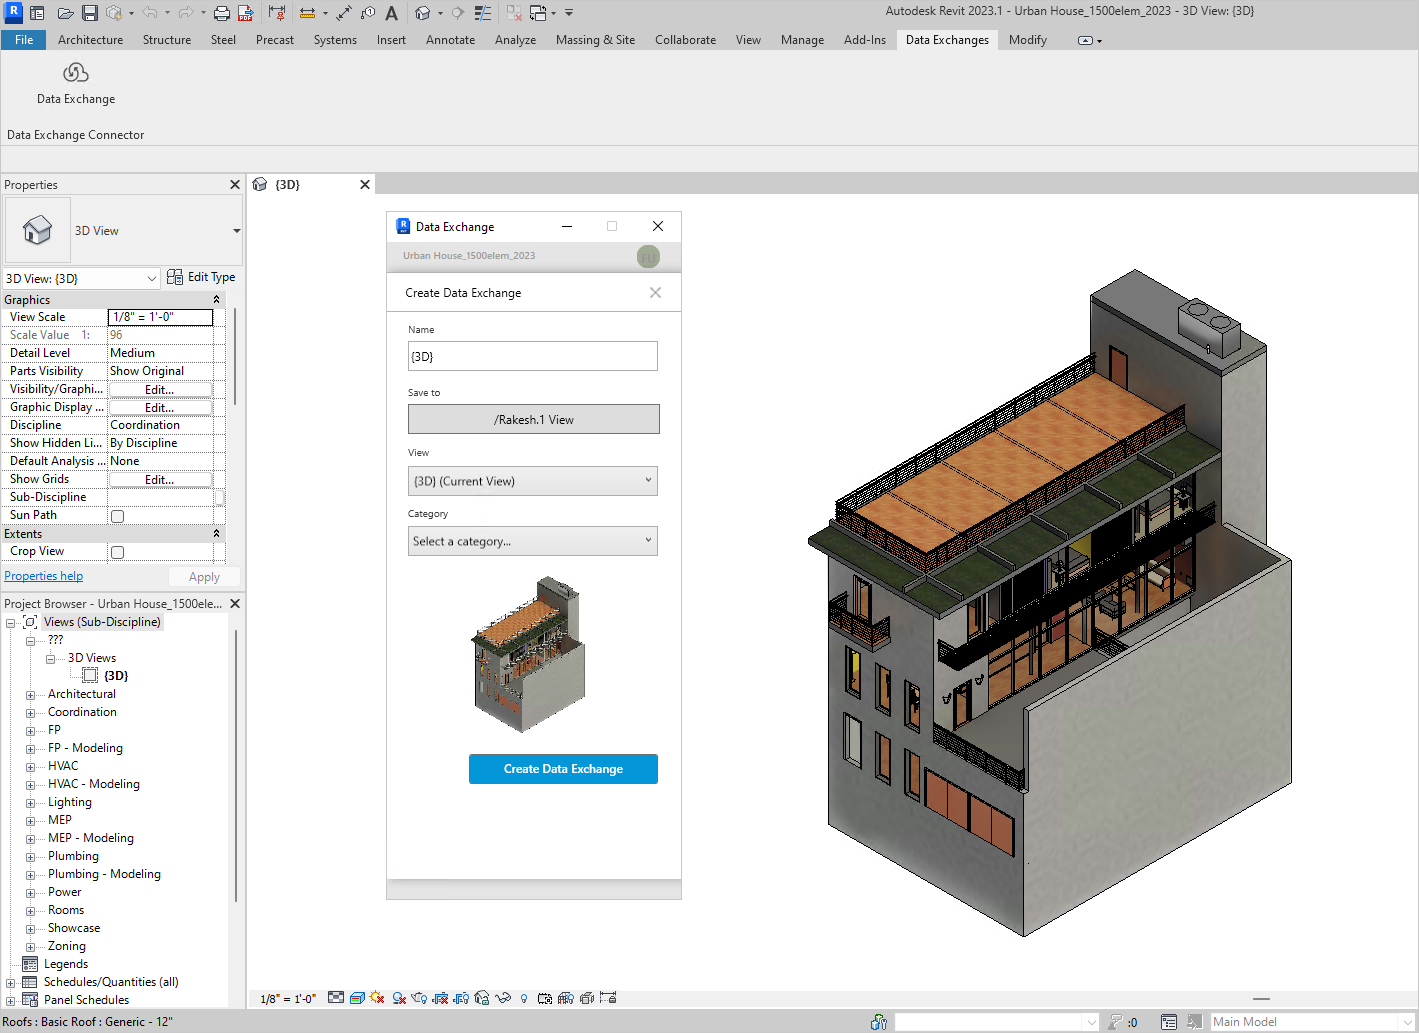Open the View dropdown showing {3D} (Current View)
Viewport: 1419px width, 1033px height.
[532, 481]
